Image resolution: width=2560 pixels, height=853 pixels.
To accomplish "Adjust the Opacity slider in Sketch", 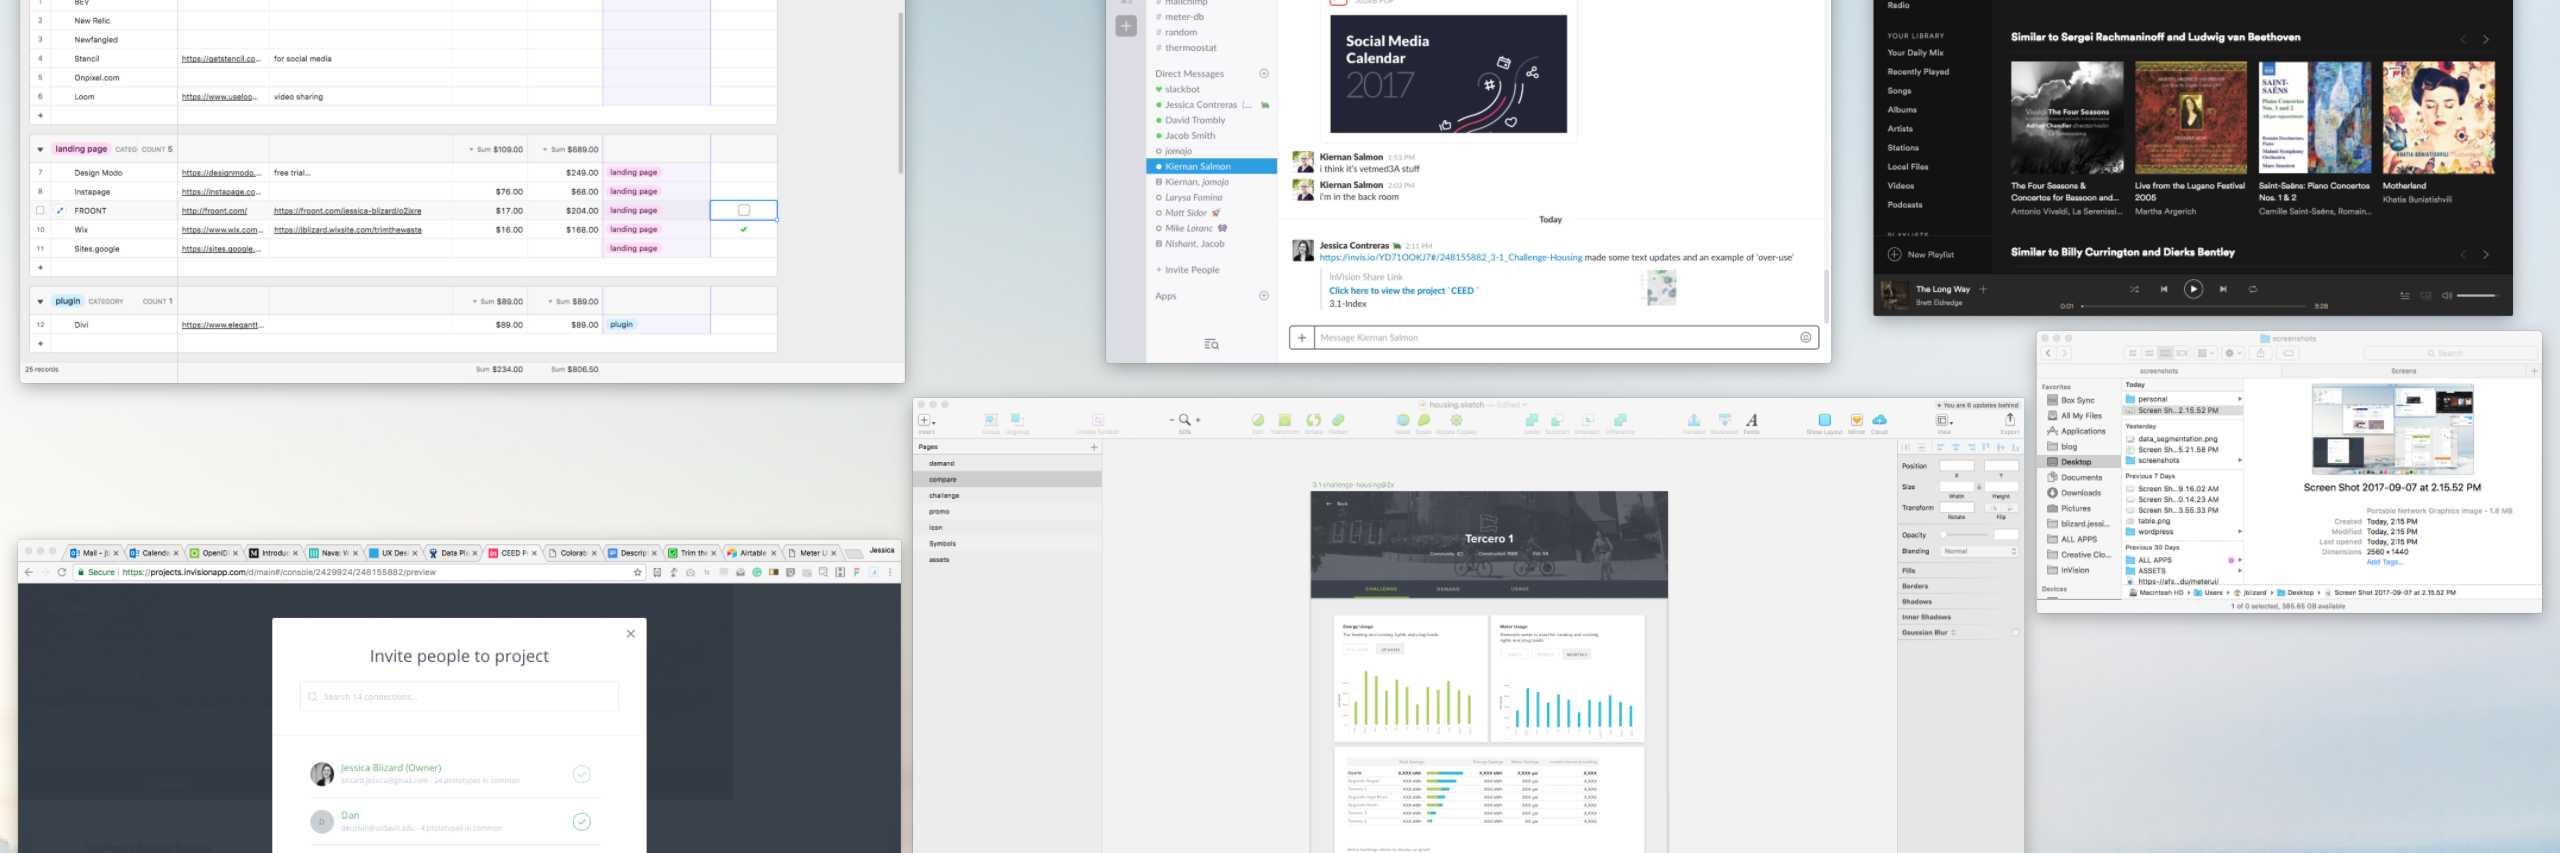I will click(x=1961, y=535).
